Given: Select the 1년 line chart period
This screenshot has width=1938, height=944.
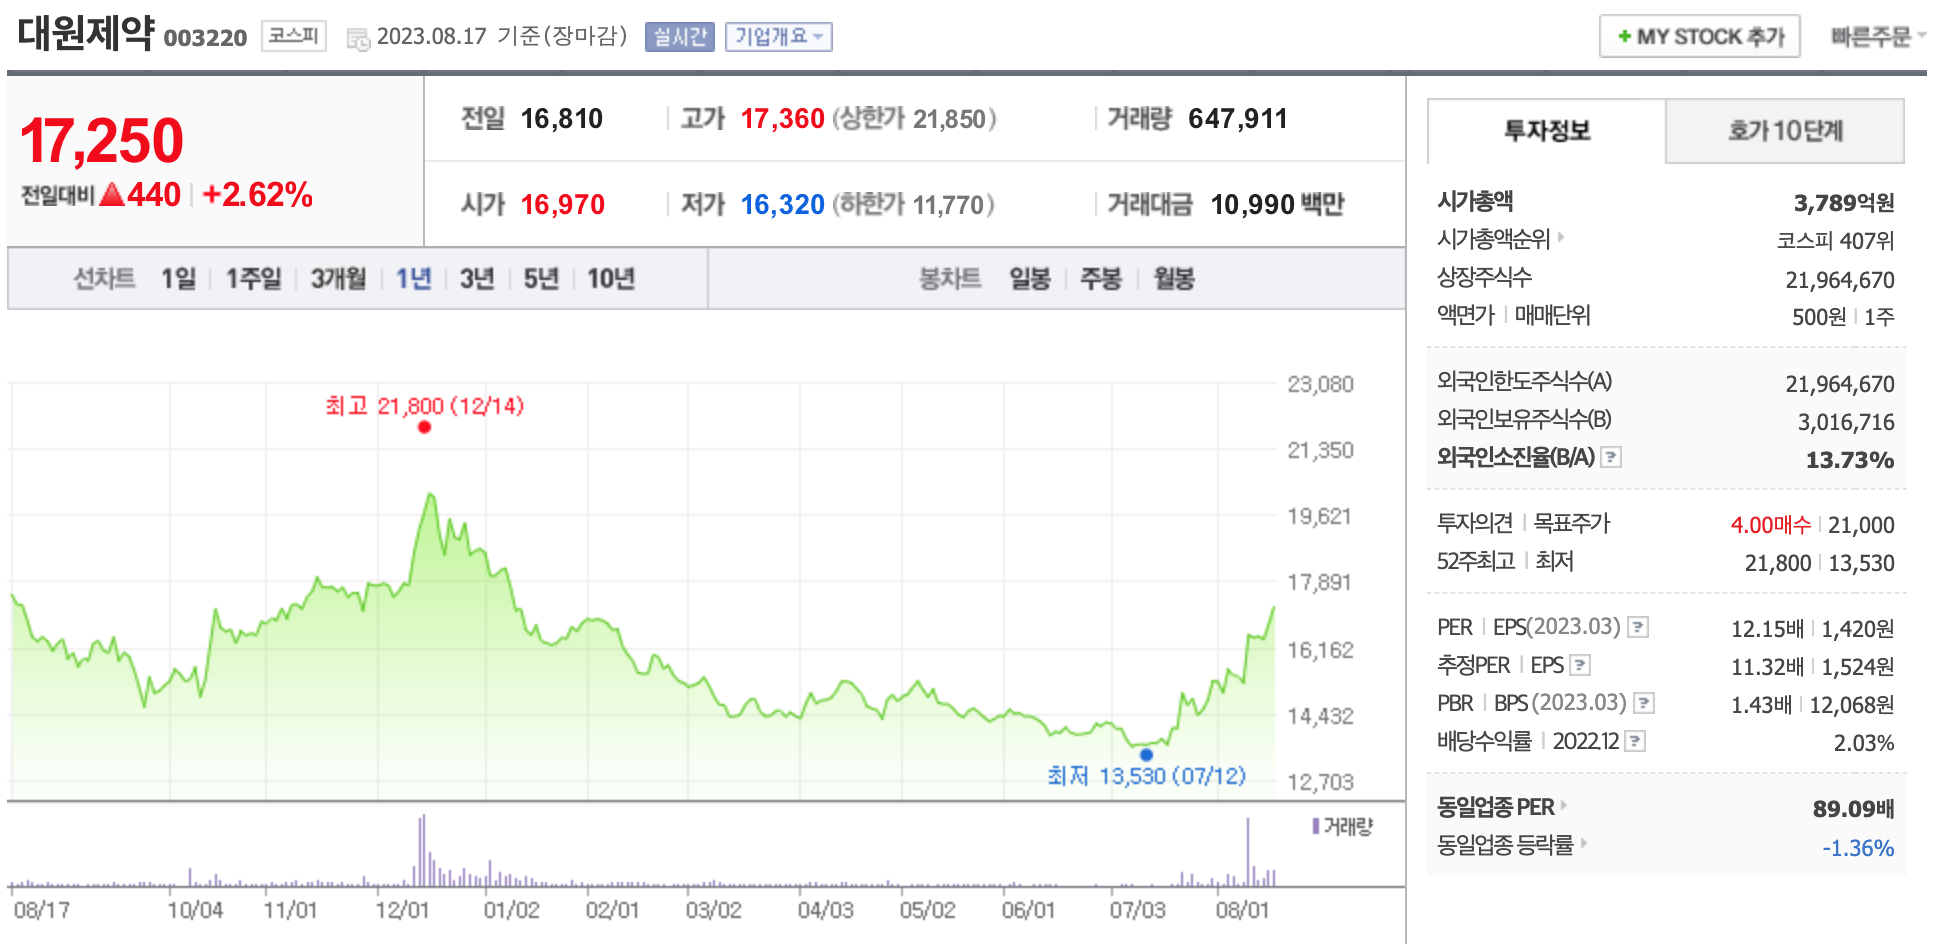Looking at the screenshot, I should (413, 278).
